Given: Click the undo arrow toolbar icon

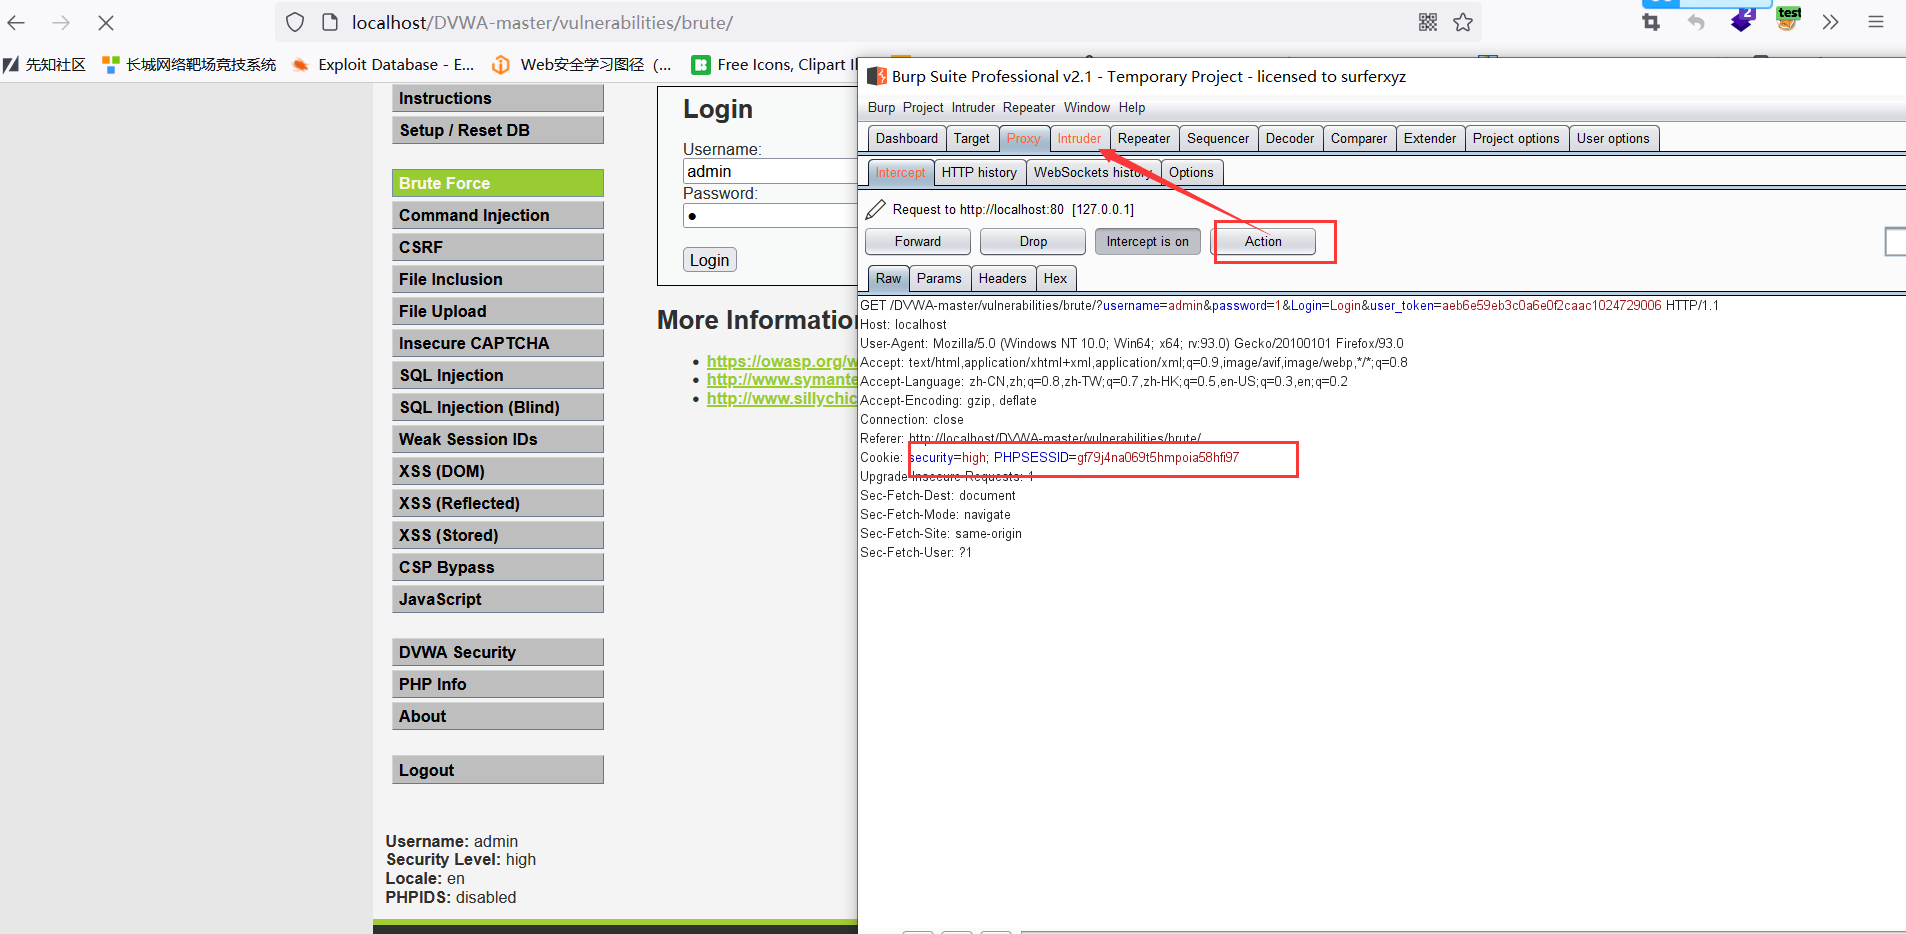Looking at the screenshot, I should pos(1696,22).
